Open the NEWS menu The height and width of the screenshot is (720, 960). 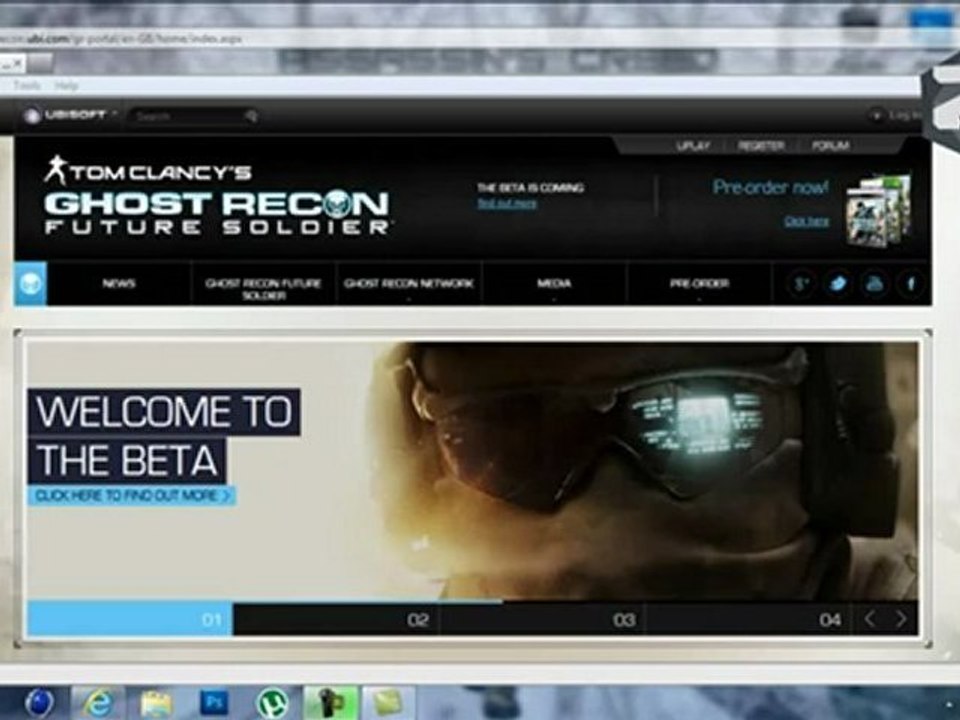[x=119, y=283]
